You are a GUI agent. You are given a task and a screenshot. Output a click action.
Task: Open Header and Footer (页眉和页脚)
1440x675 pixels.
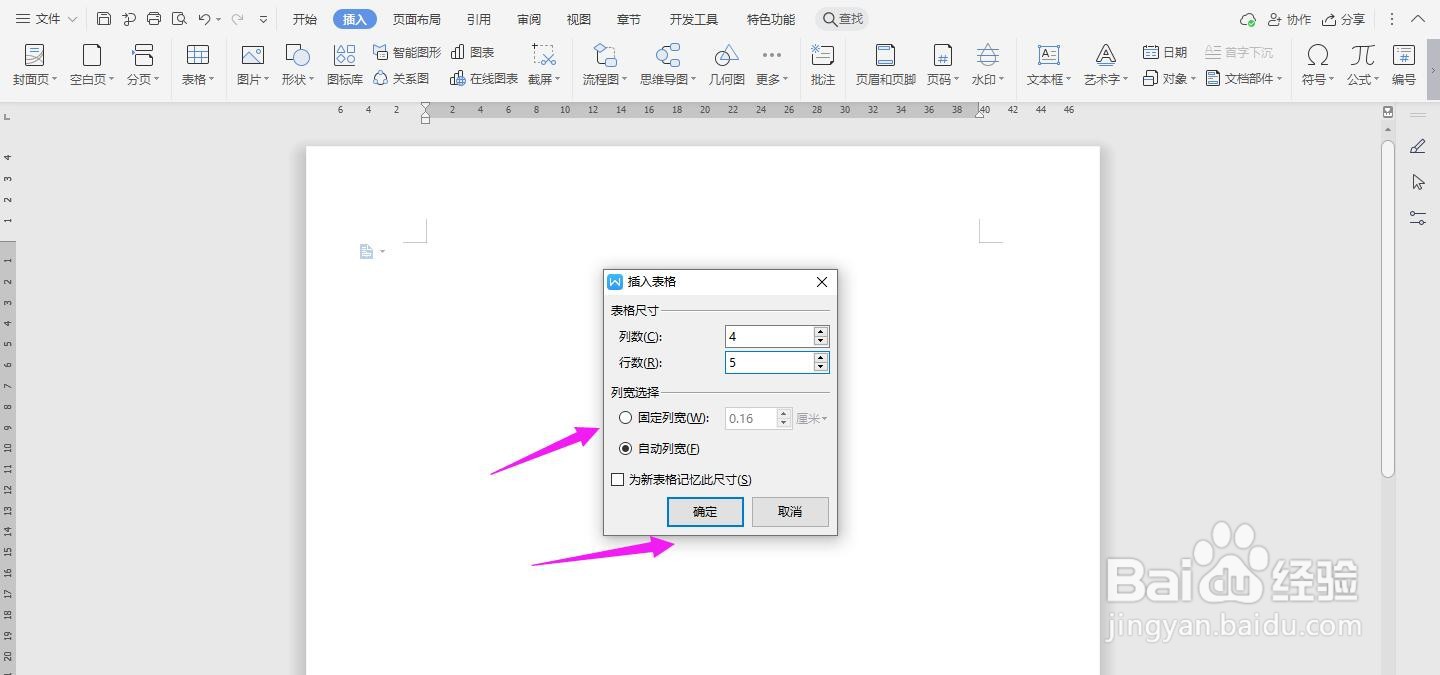tap(885, 64)
